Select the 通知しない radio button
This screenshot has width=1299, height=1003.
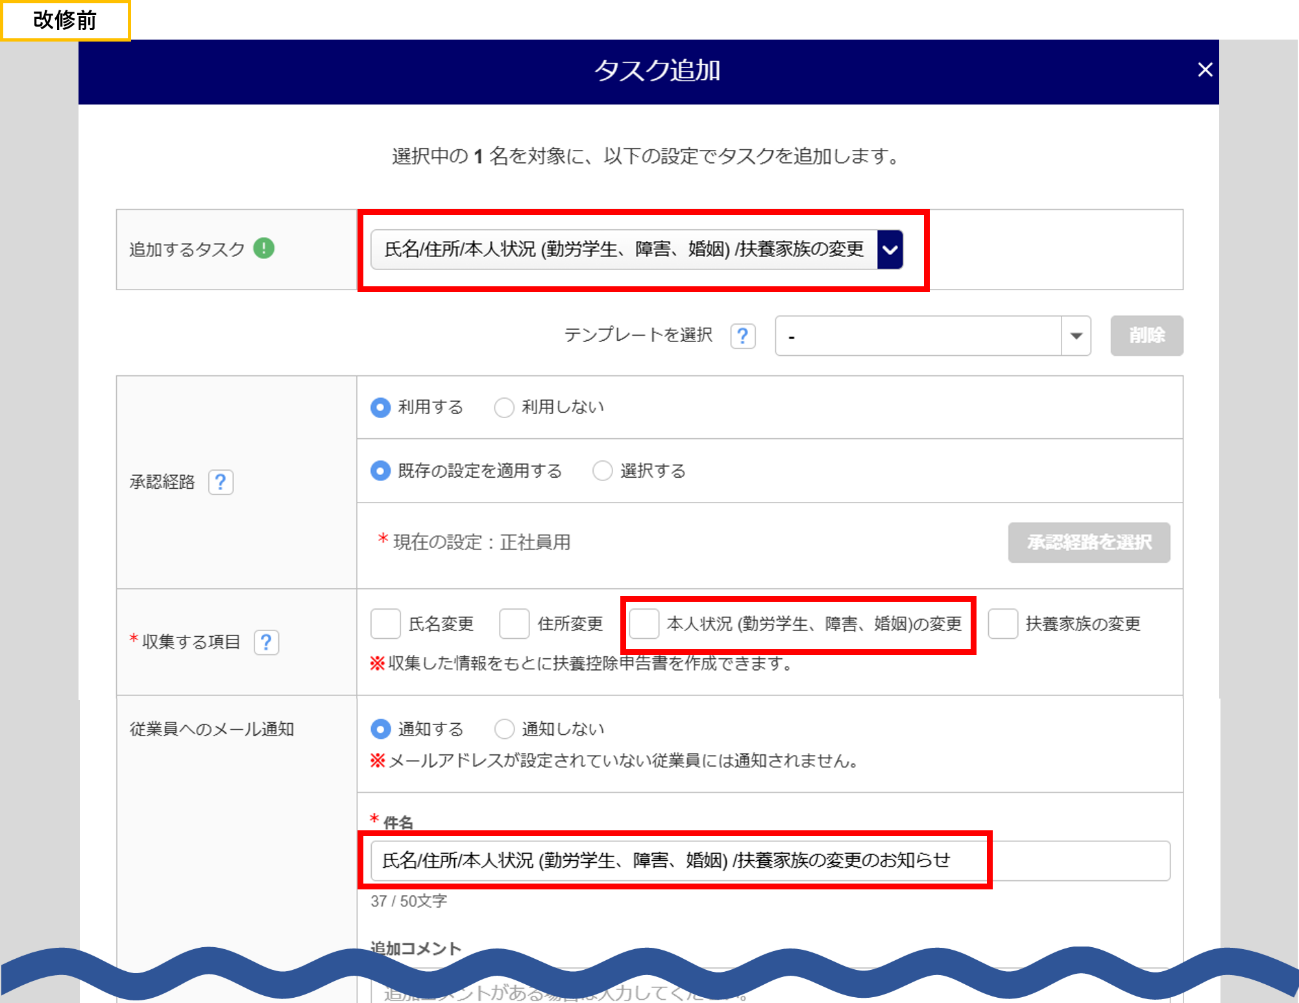(505, 729)
